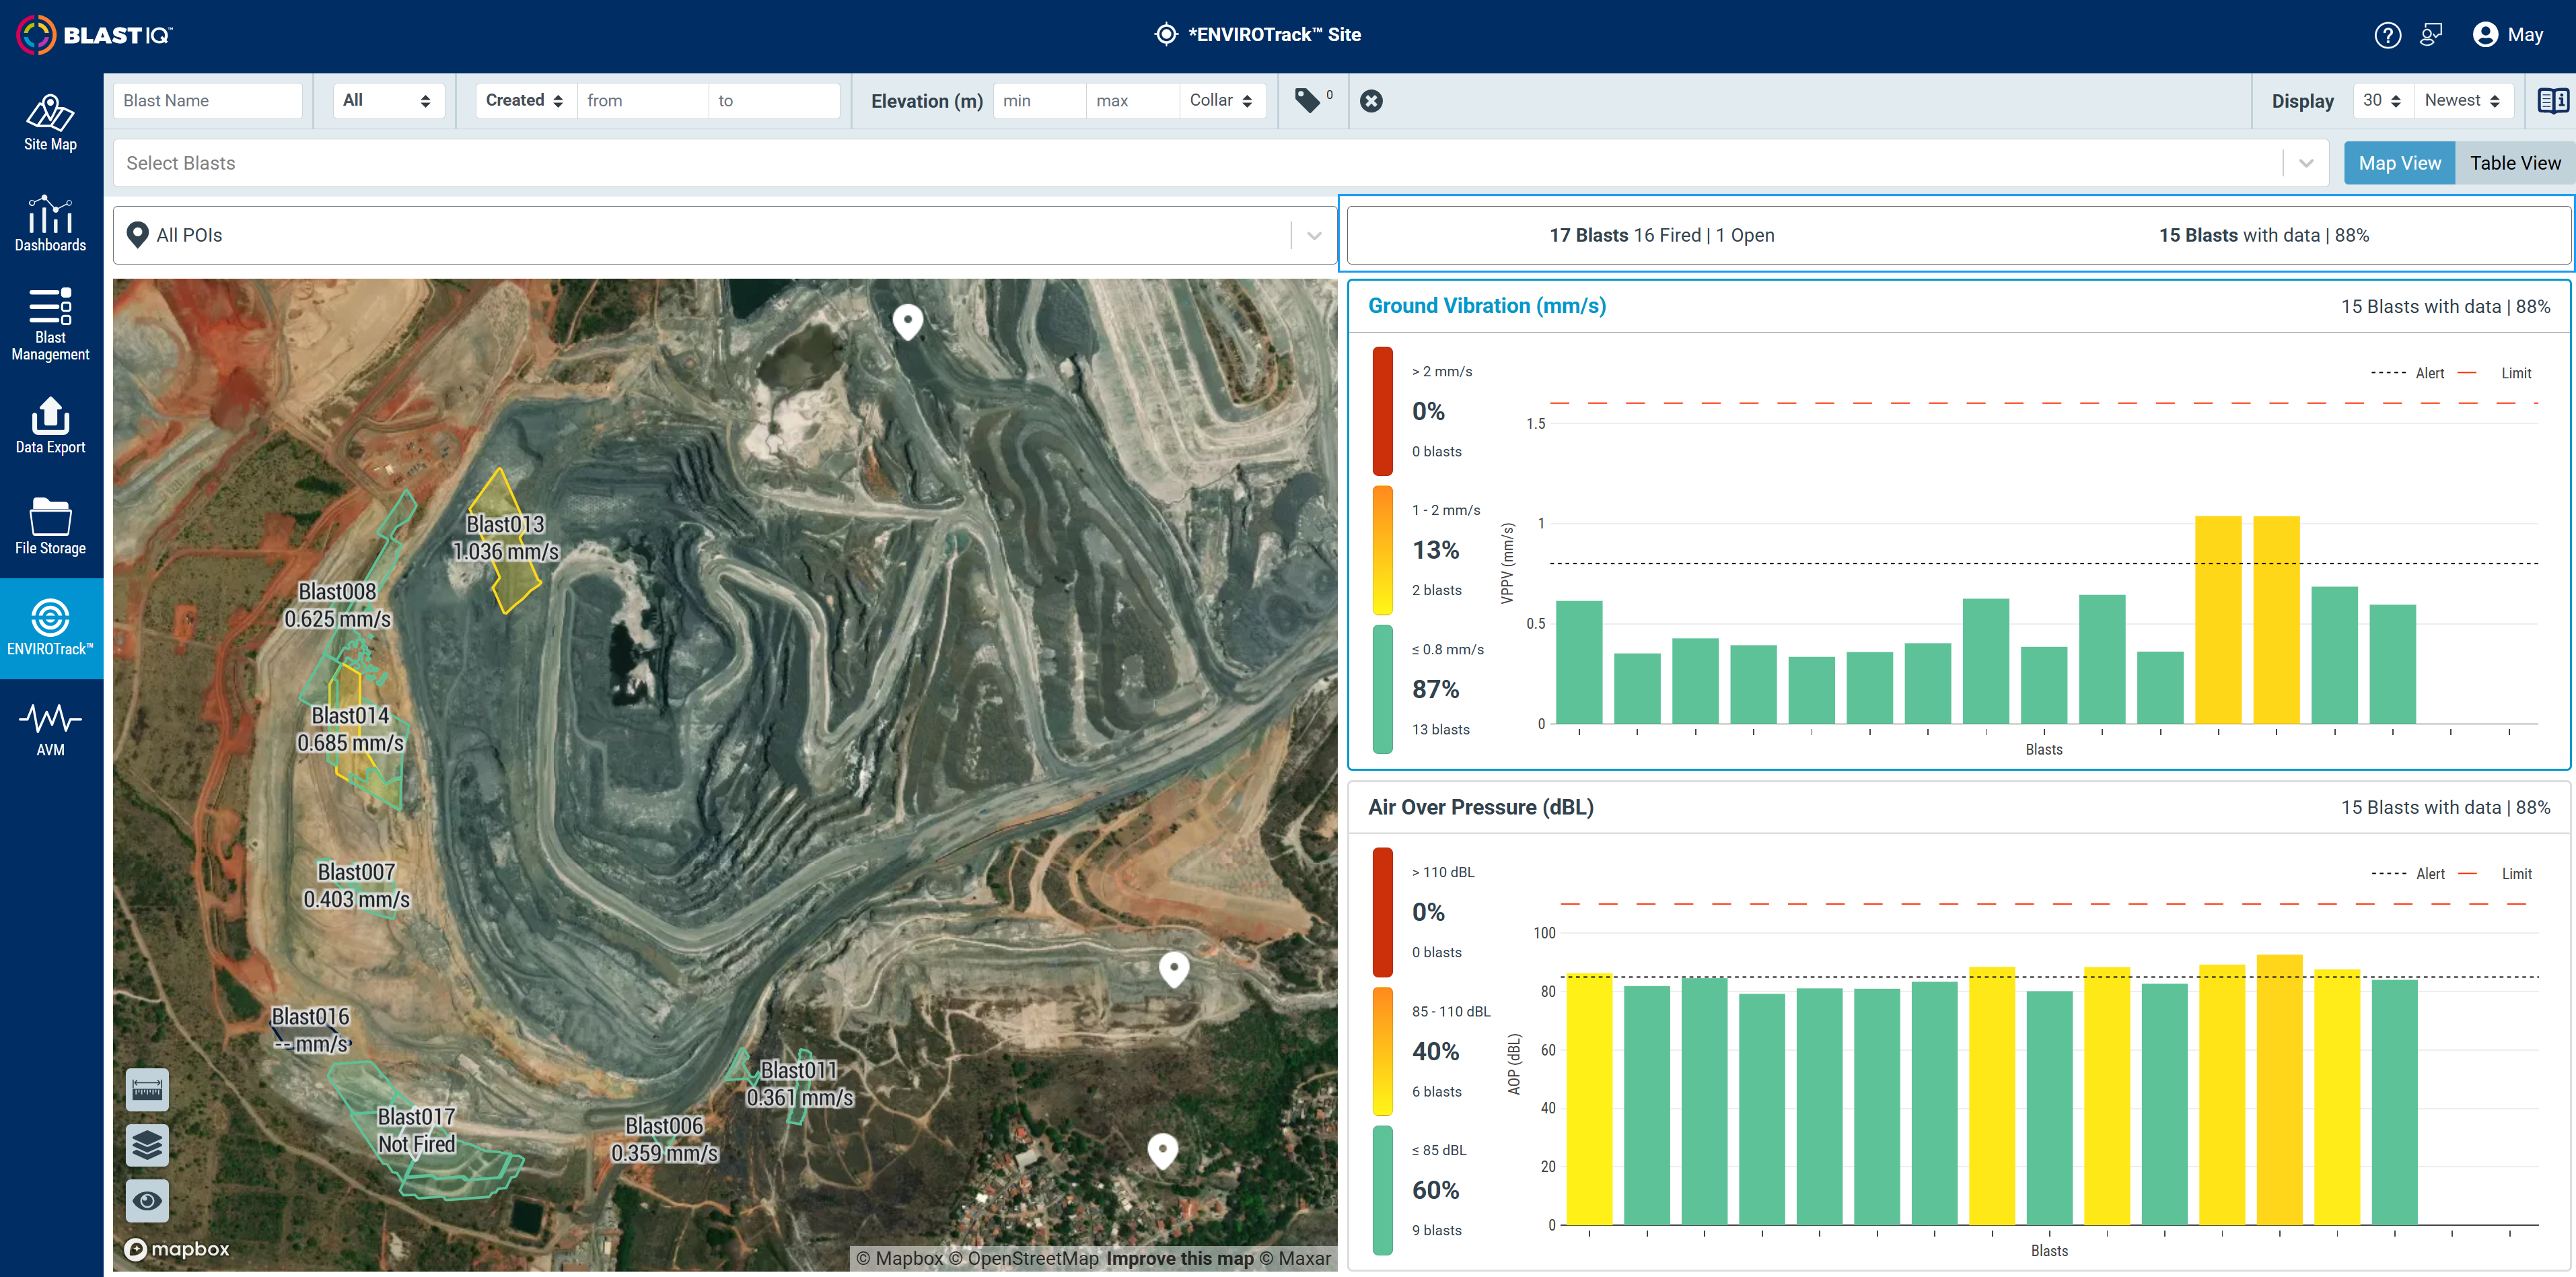Screen dimensions: 2576x1277
Task: Click the green ≤ 0.8 mm/s color bar
Action: [x=1382, y=689]
